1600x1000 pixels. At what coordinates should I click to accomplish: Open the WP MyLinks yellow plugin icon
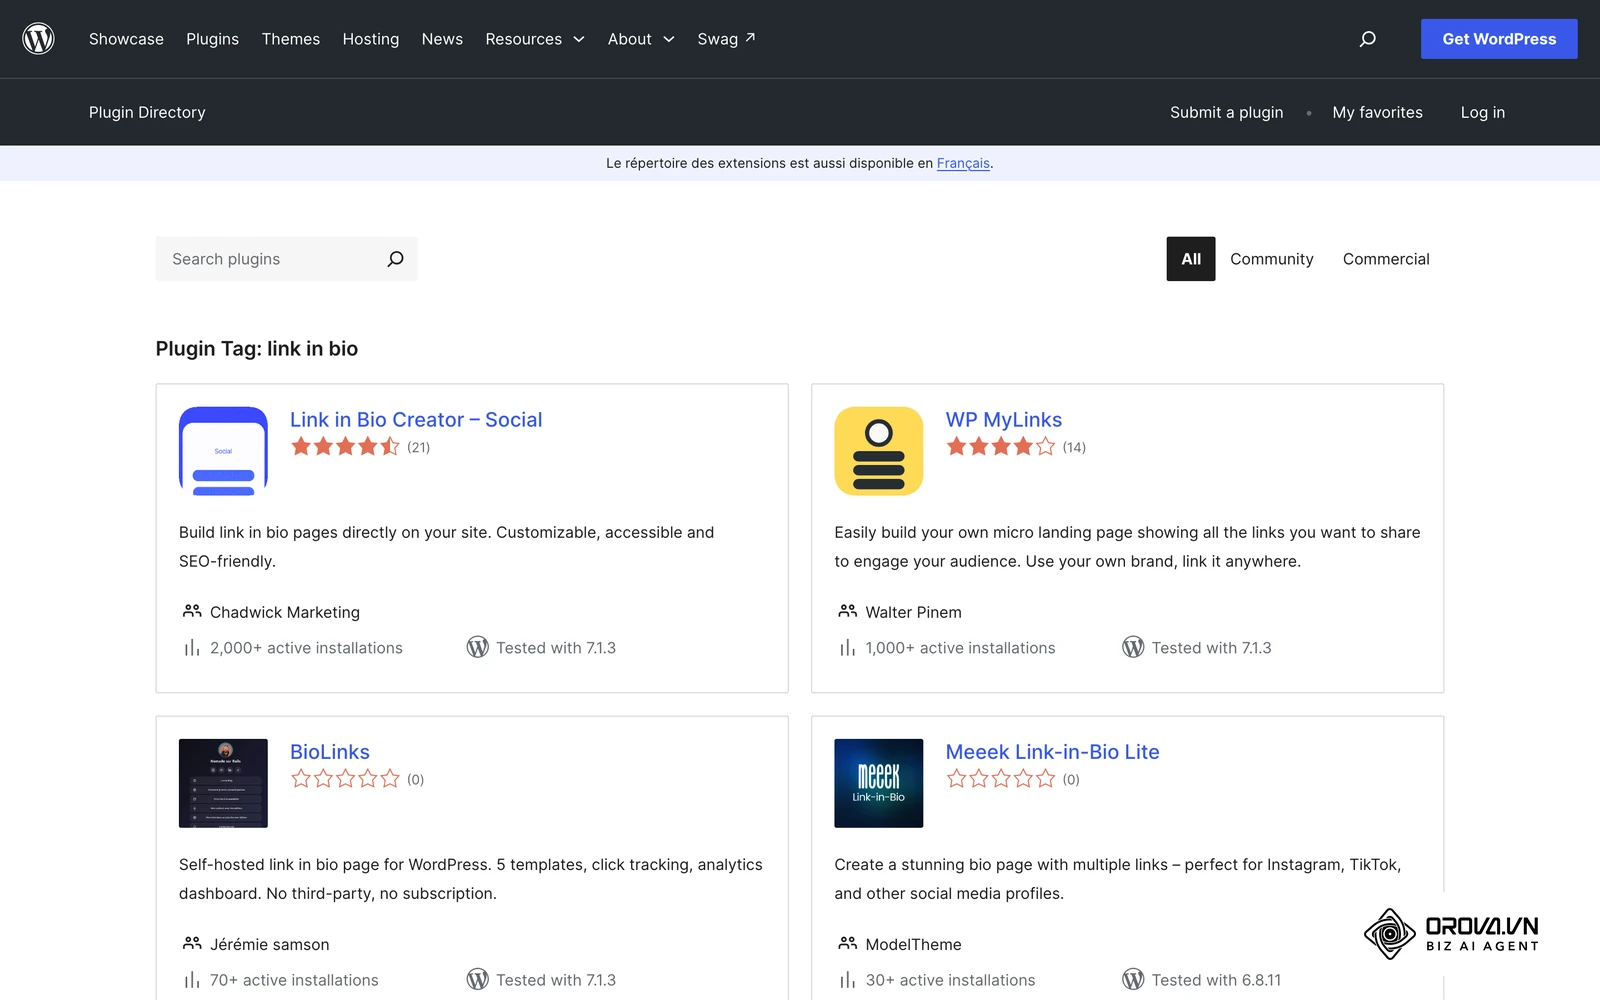(x=879, y=451)
